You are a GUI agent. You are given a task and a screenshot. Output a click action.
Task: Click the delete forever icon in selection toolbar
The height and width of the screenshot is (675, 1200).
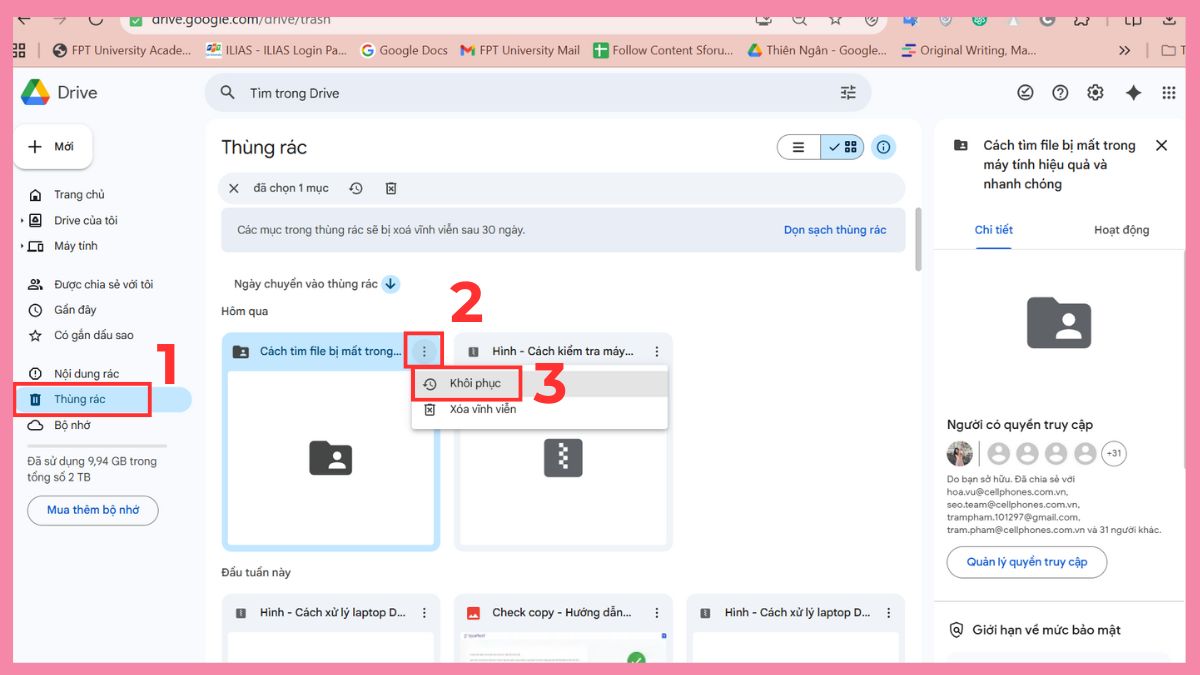click(391, 188)
